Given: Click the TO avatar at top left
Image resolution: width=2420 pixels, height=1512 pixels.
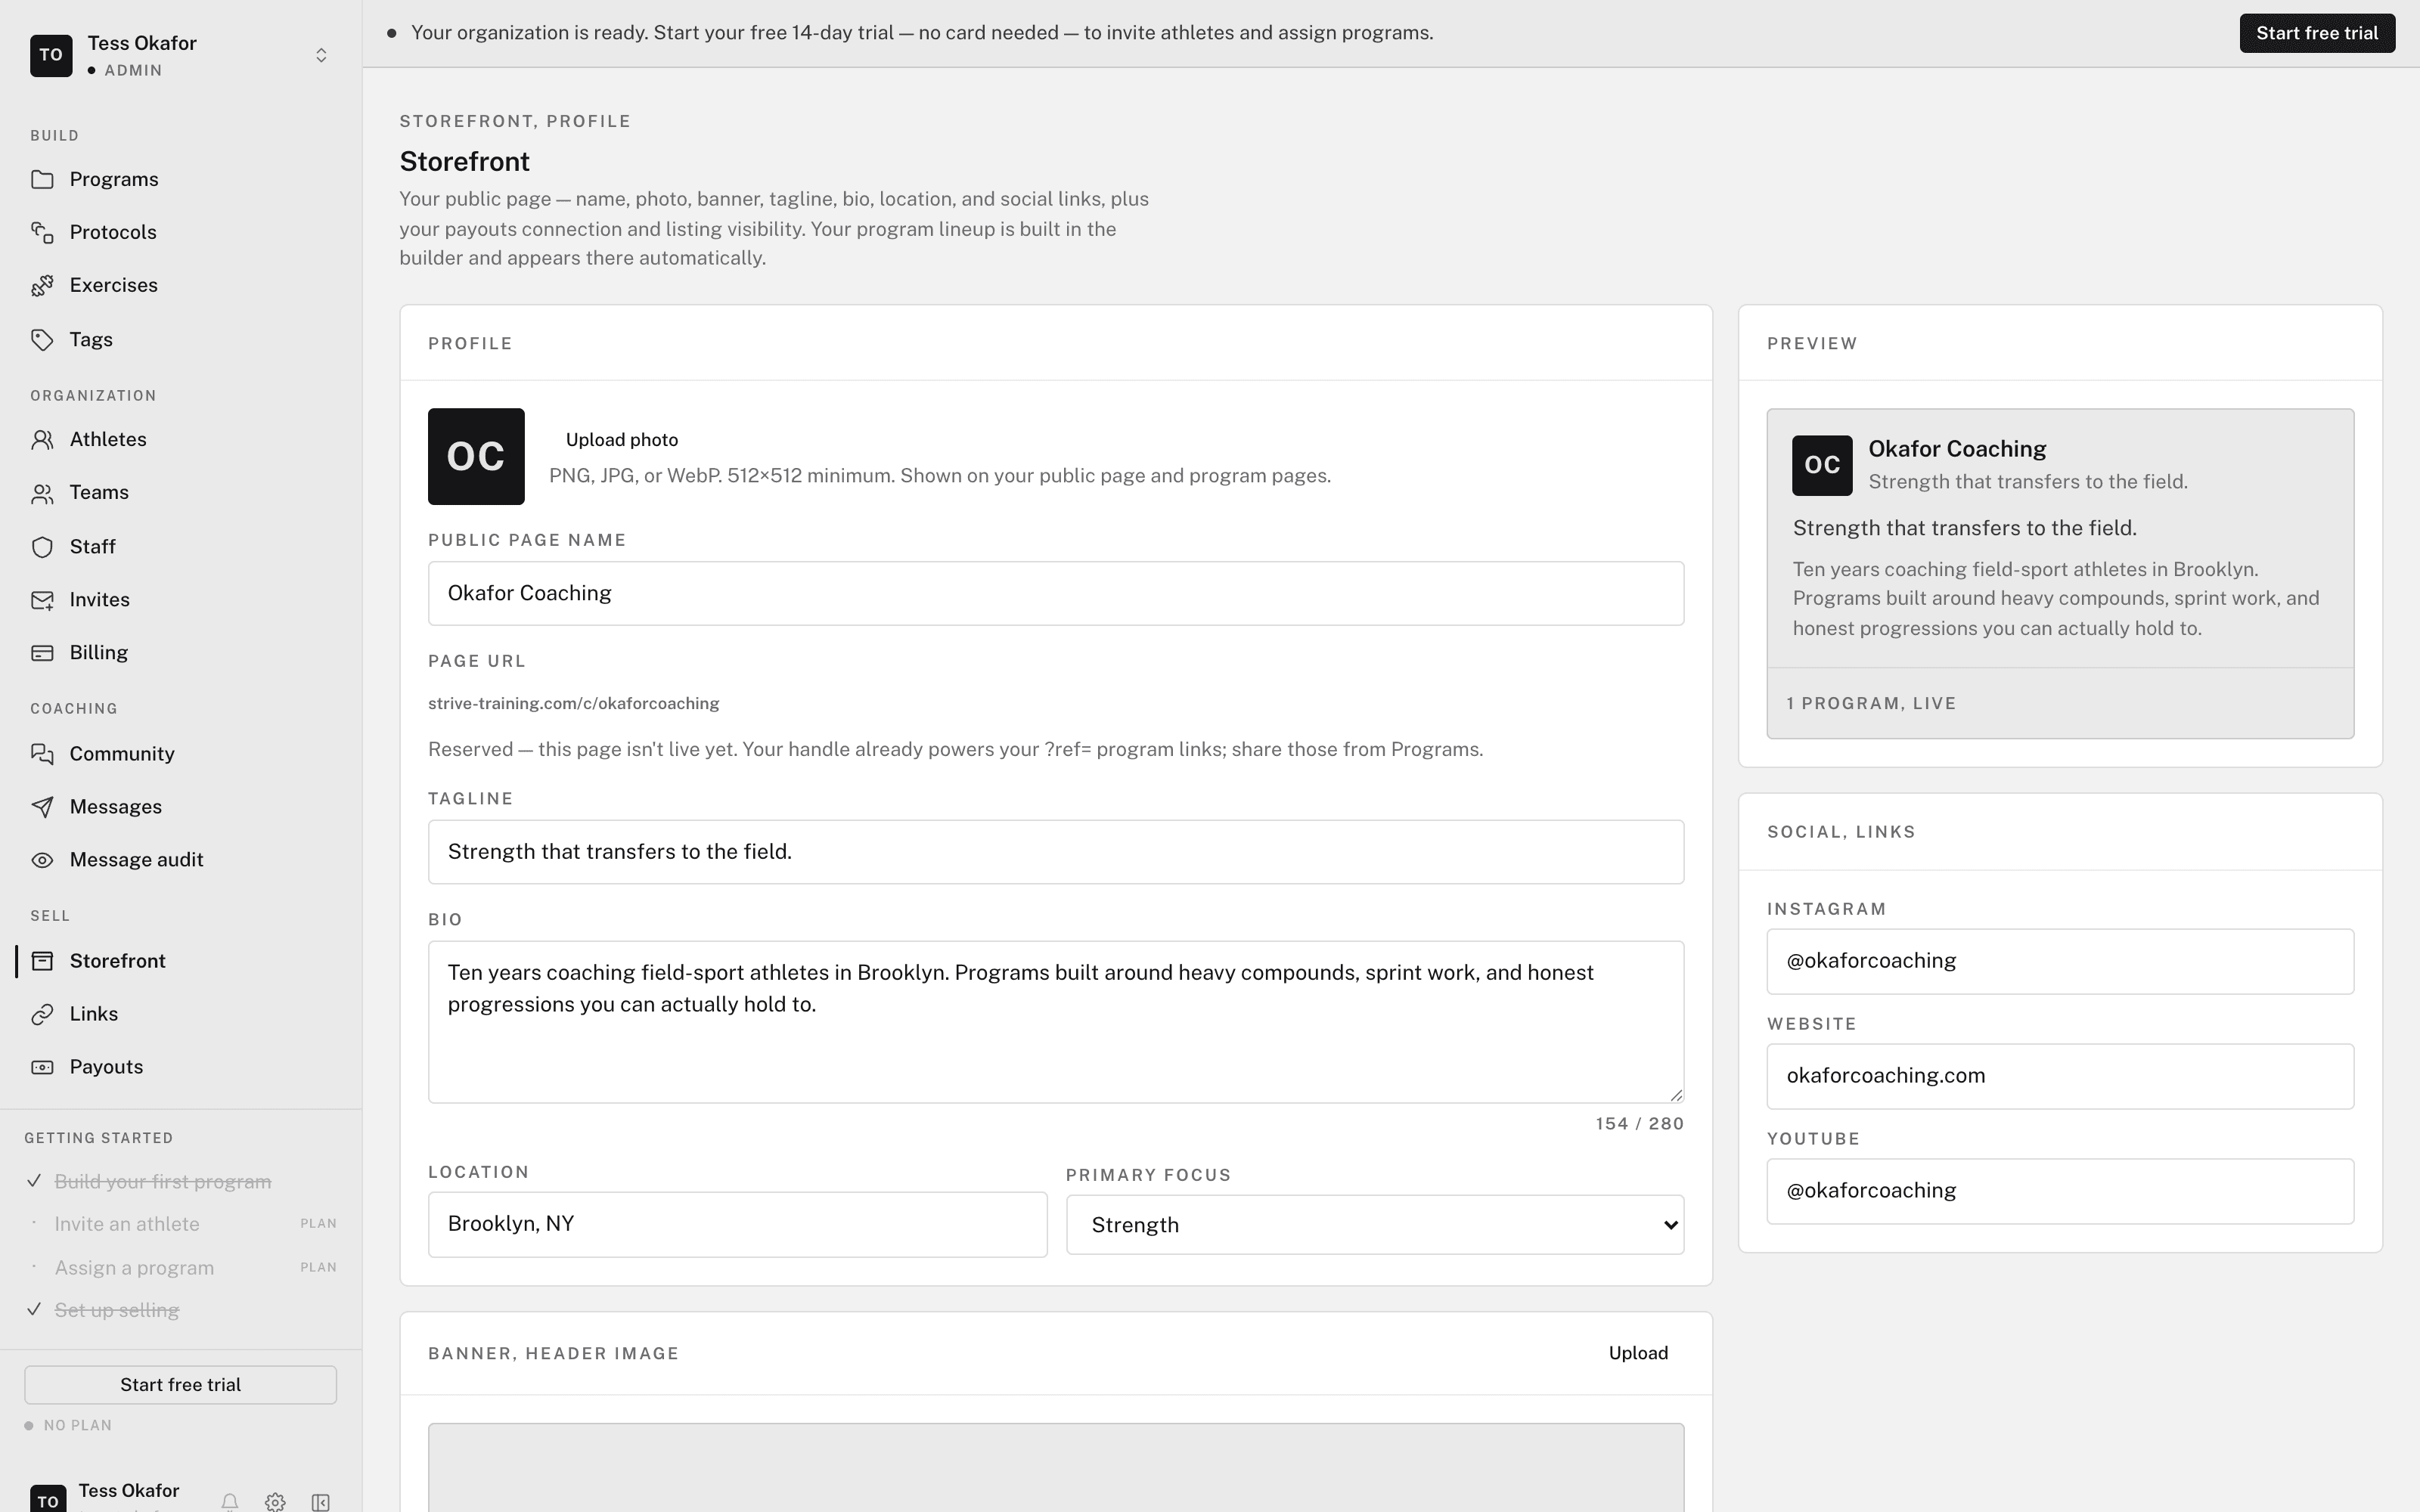Looking at the screenshot, I should tap(51, 55).
